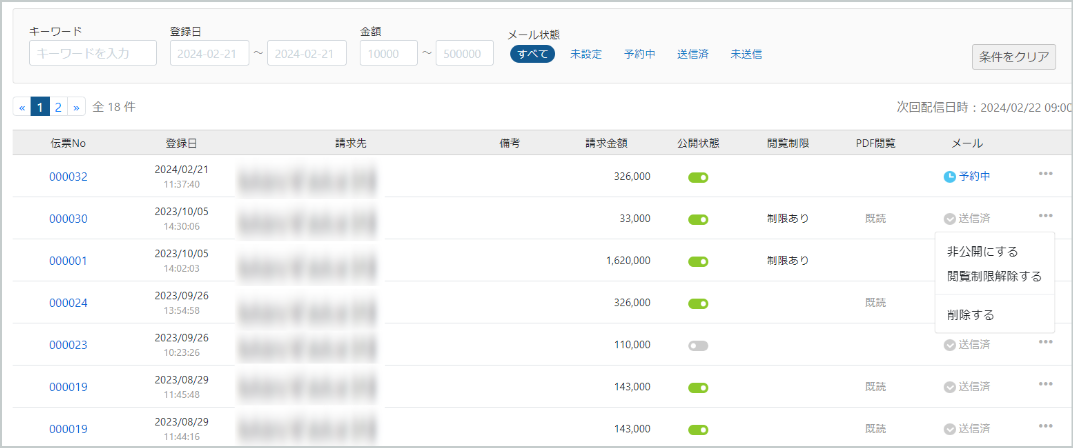Click the 全 18 件 total count
This screenshot has height=448, width=1073.
(x=114, y=107)
